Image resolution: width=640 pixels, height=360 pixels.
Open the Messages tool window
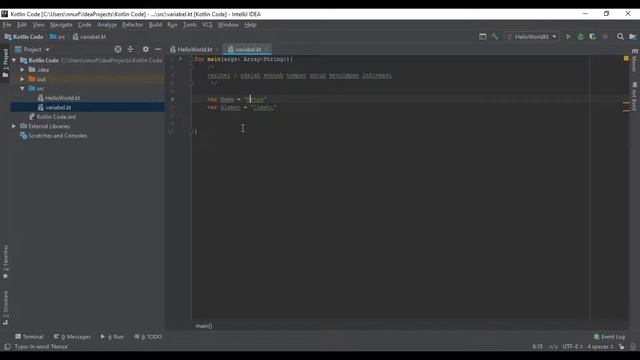click(x=72, y=337)
